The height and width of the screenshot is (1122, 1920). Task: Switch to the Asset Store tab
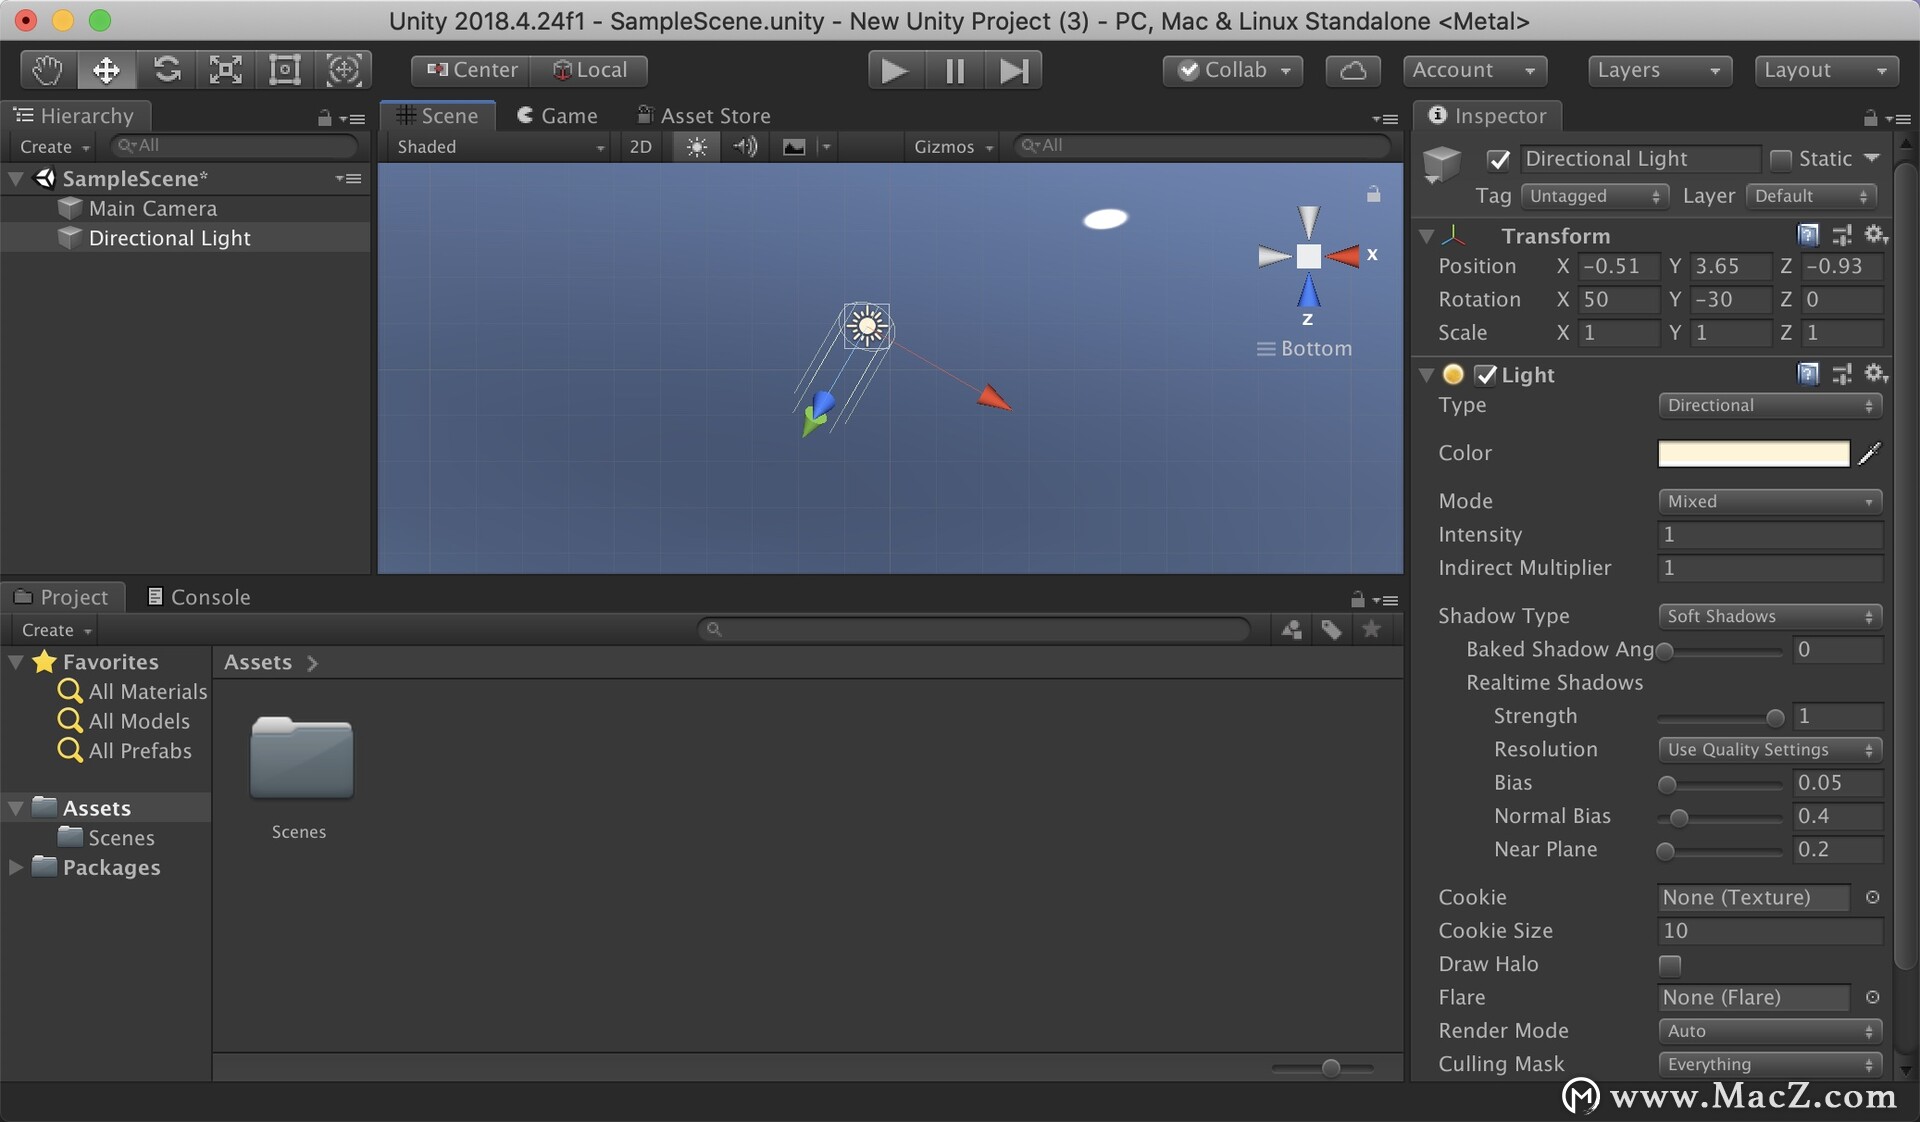pos(704,116)
